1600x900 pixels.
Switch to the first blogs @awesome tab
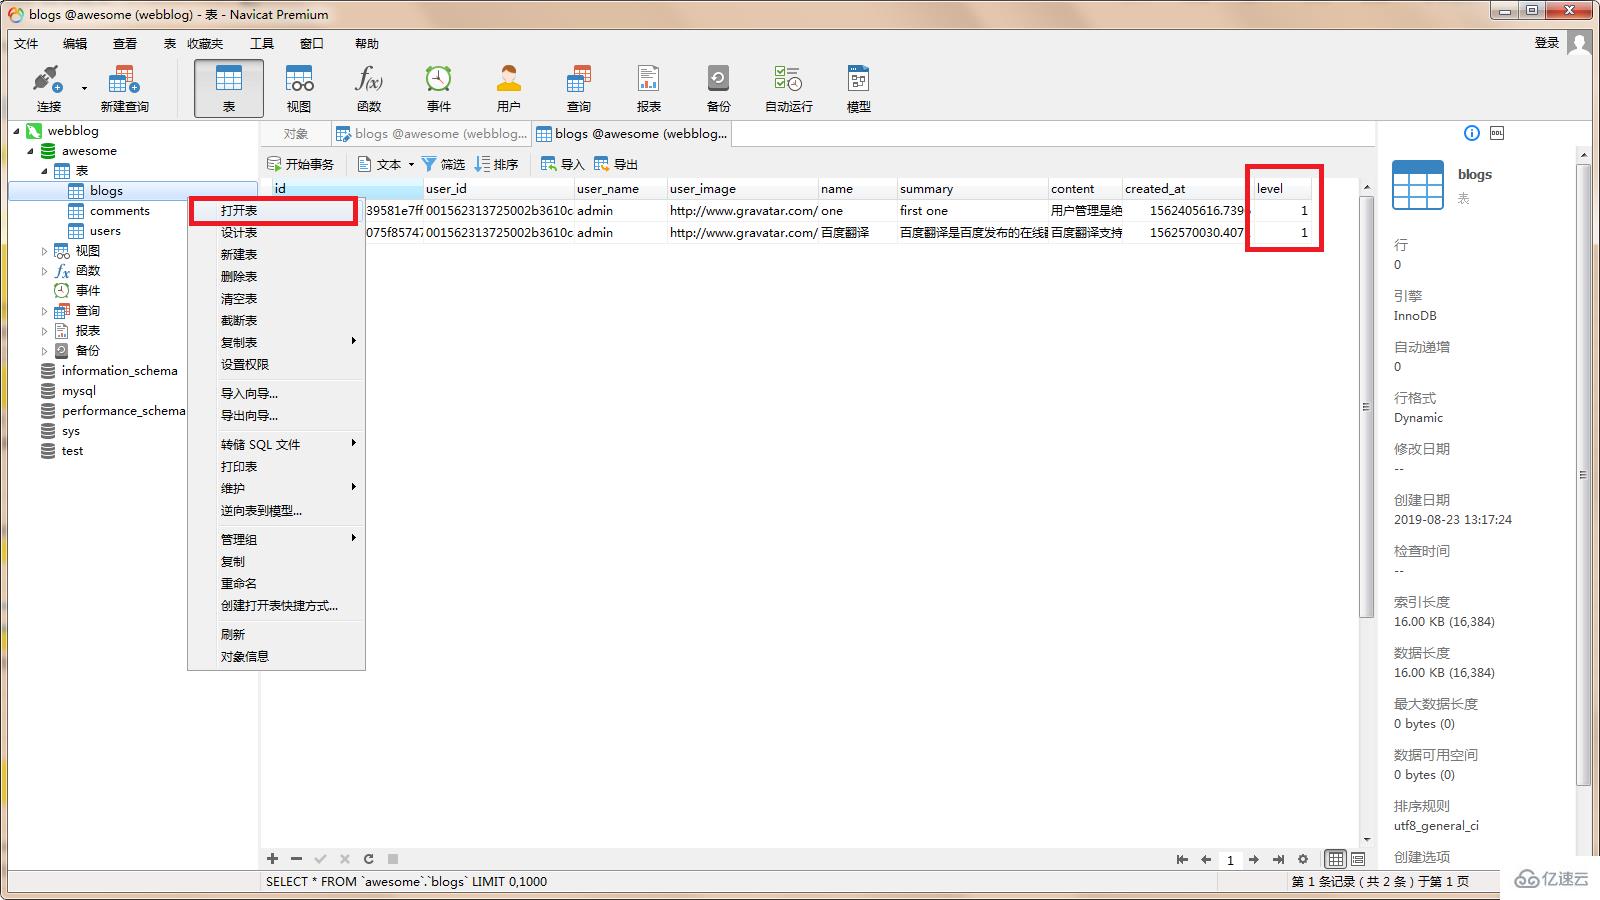430,134
